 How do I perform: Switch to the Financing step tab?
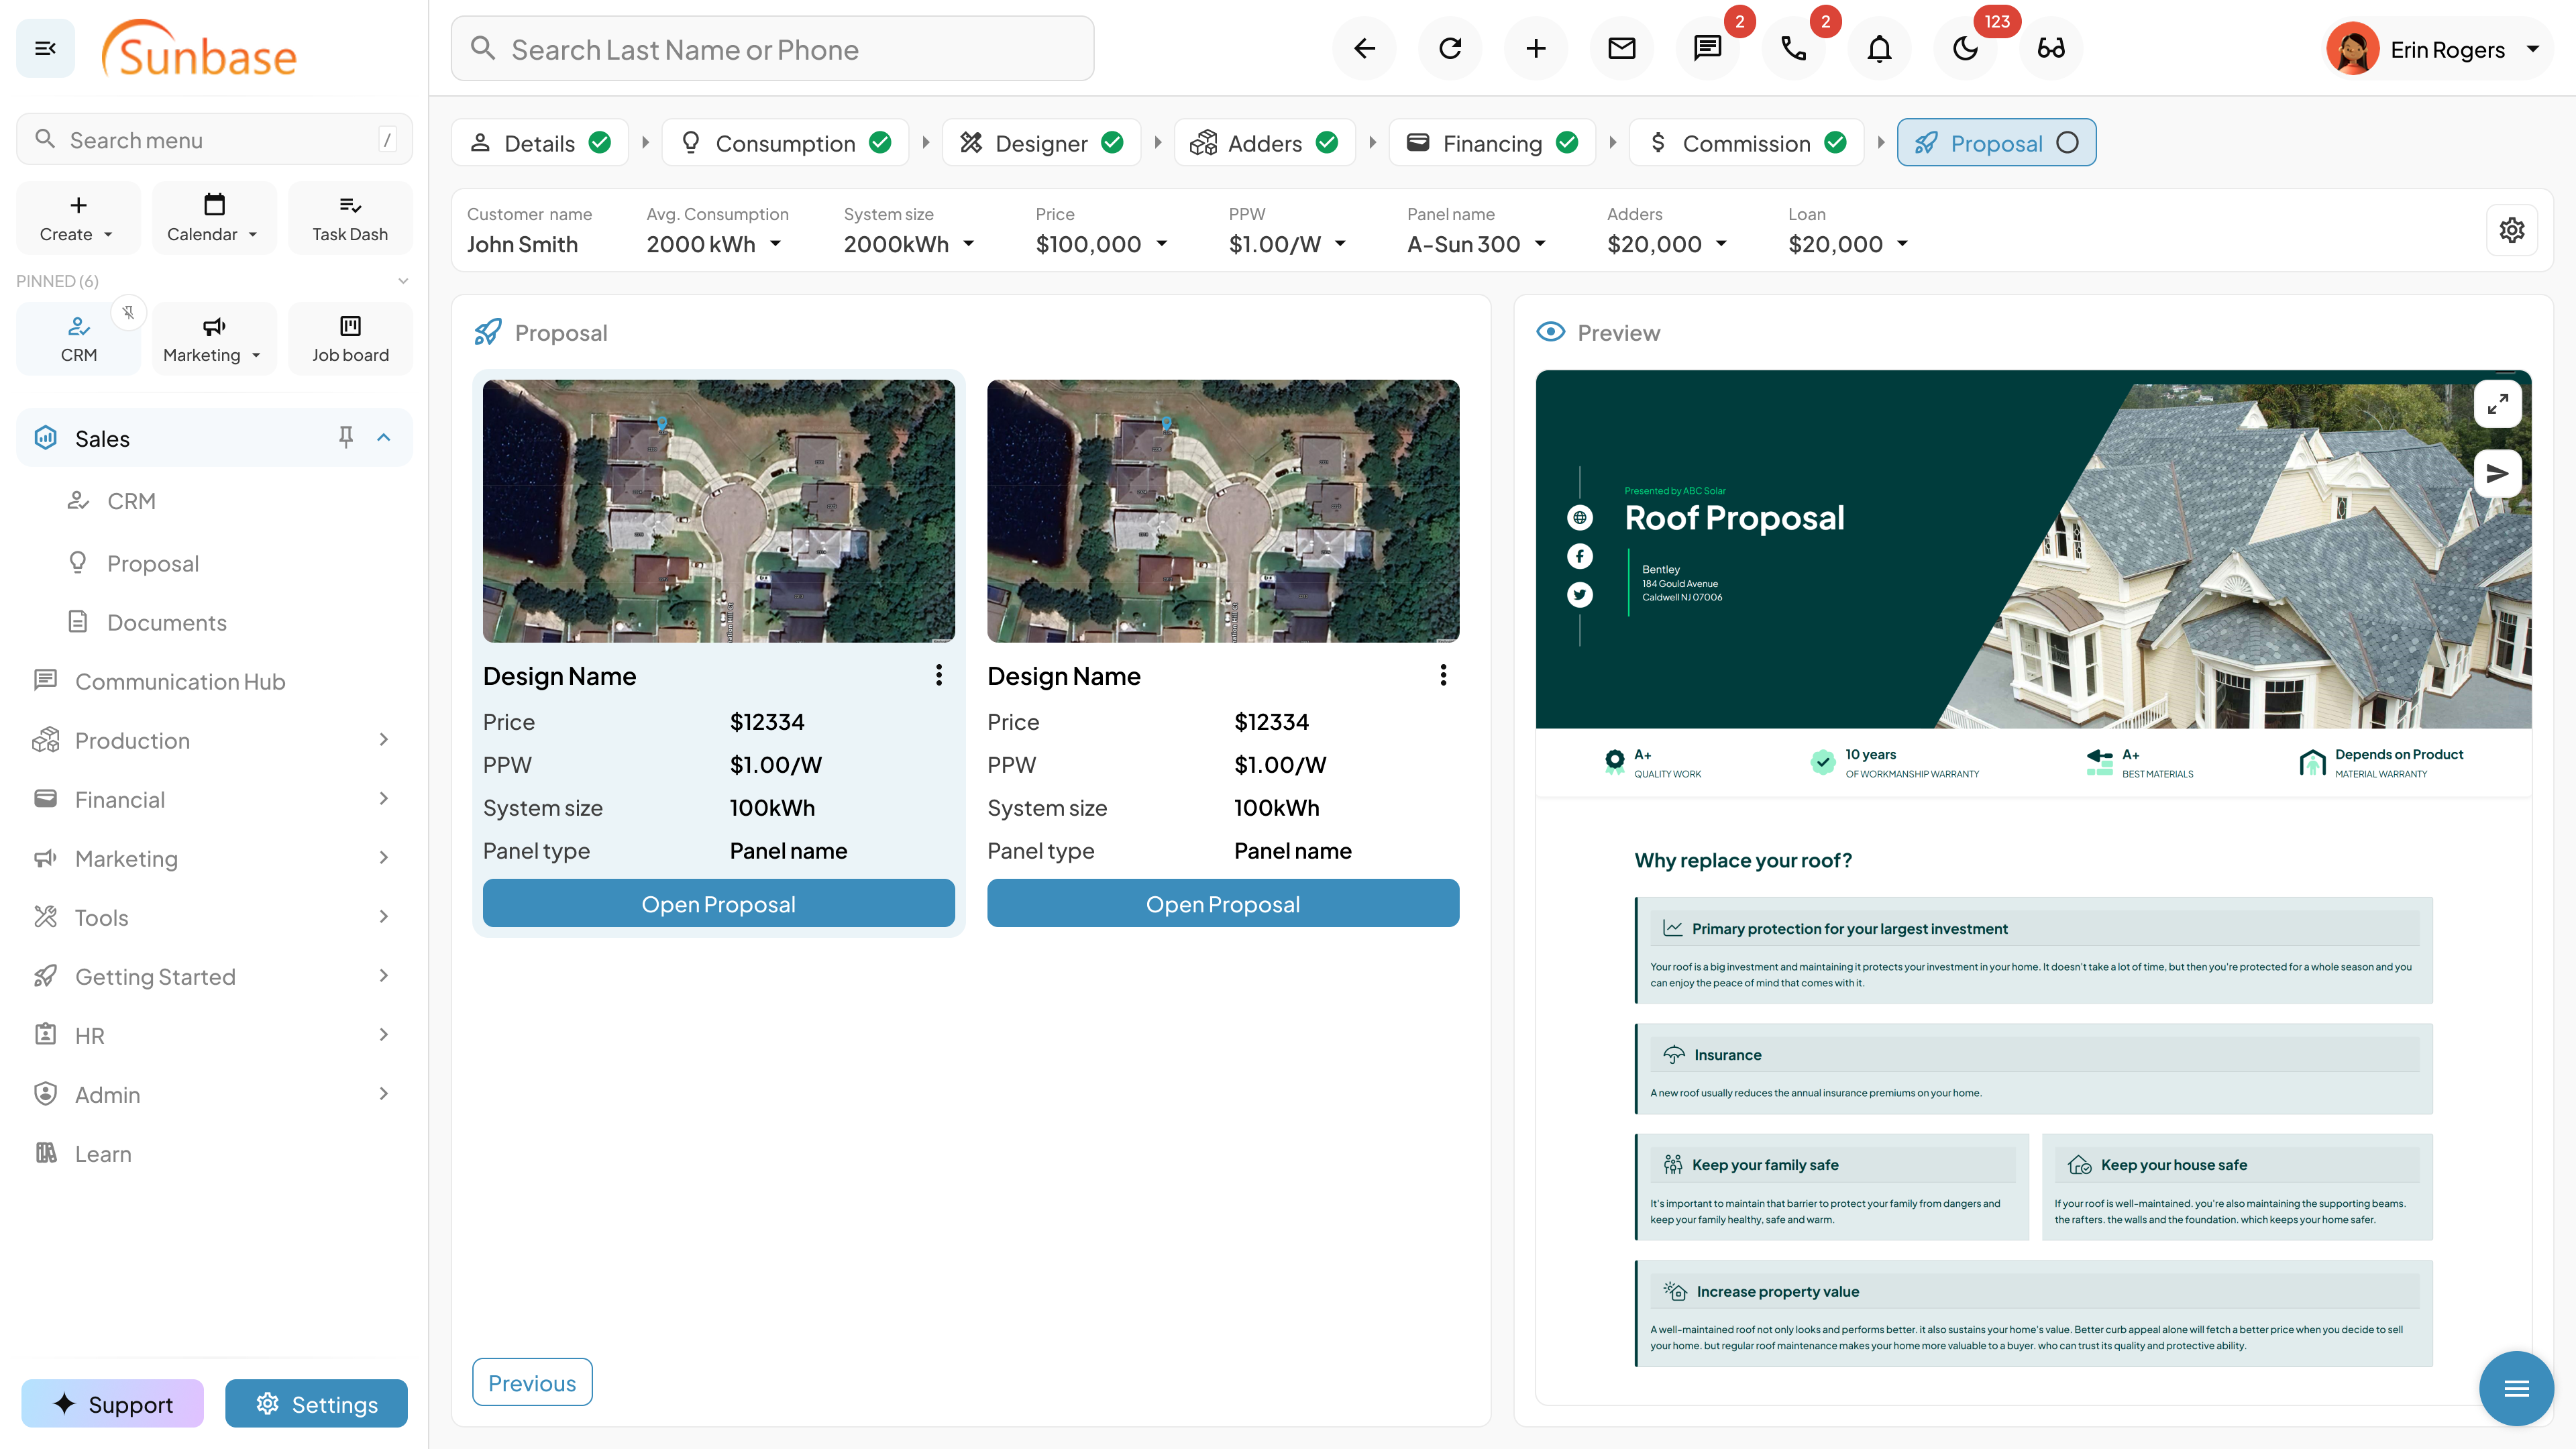pyautogui.click(x=1492, y=143)
